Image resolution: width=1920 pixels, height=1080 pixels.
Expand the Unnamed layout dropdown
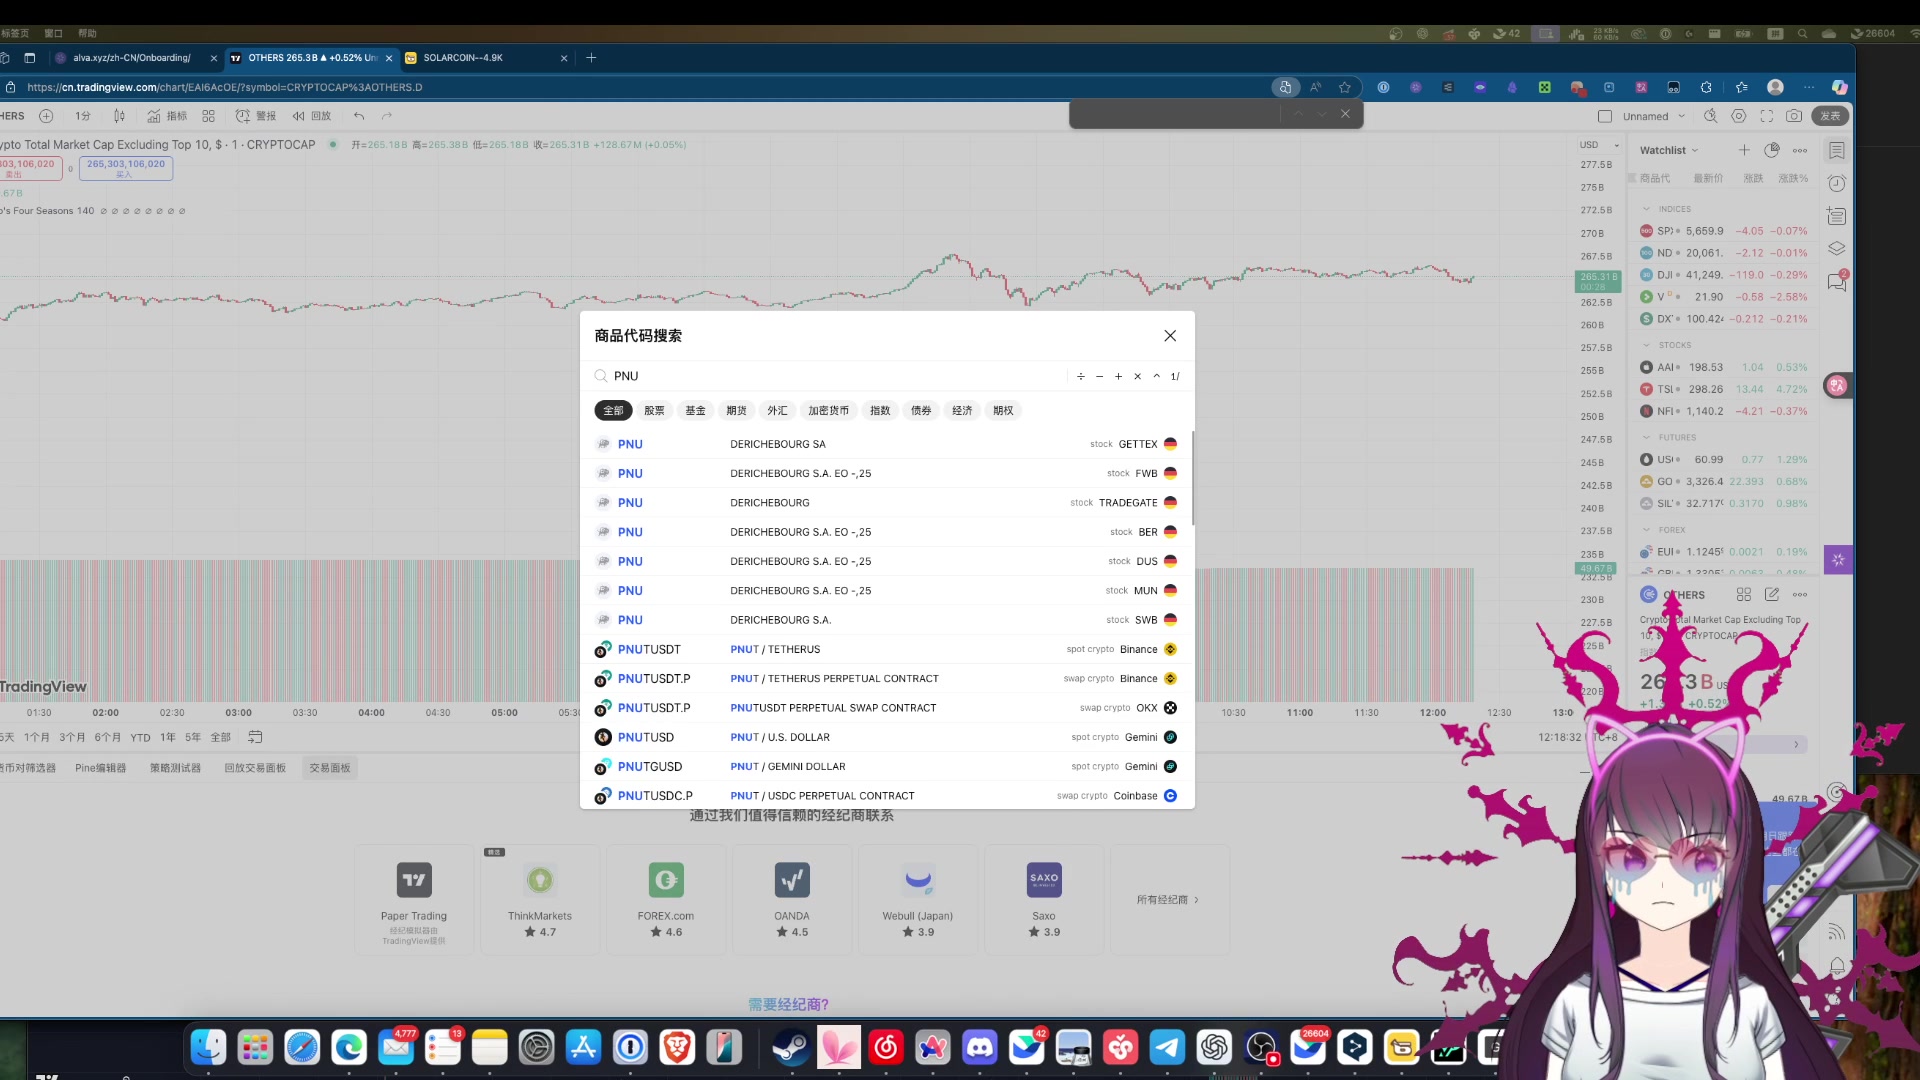tap(1682, 116)
